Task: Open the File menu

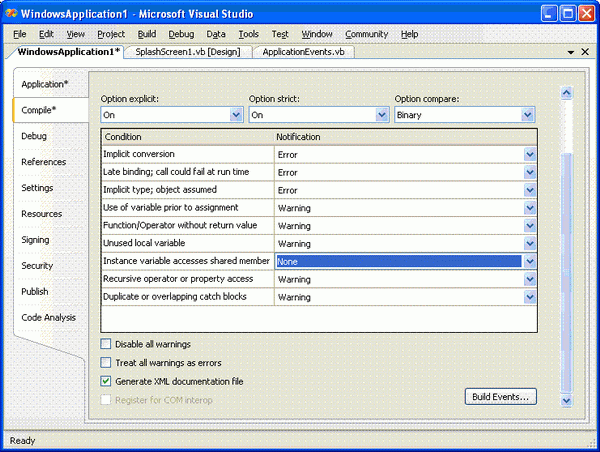Action: (x=20, y=34)
